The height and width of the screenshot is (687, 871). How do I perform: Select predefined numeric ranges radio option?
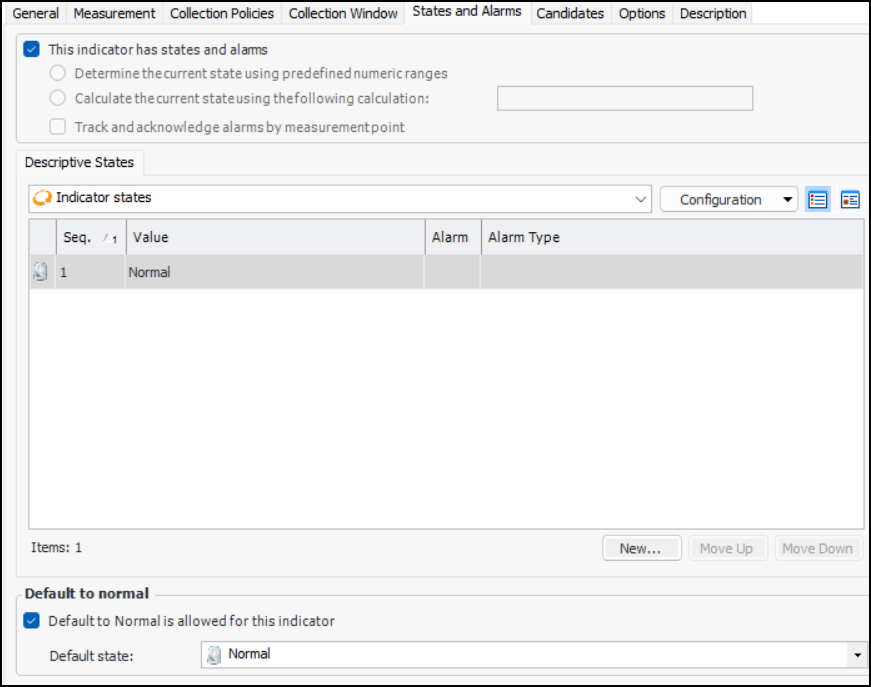pyautogui.click(x=58, y=73)
